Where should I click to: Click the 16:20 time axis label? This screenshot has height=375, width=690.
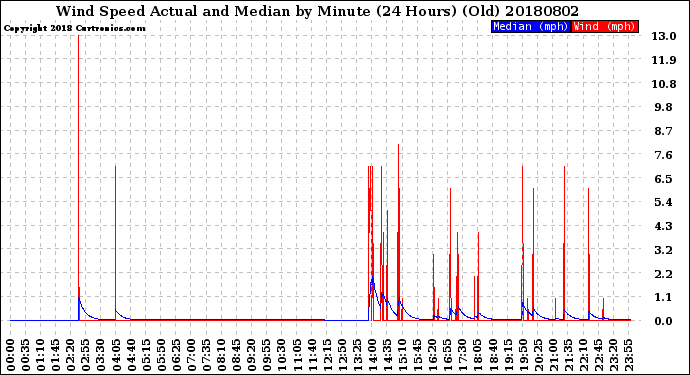(x=433, y=355)
